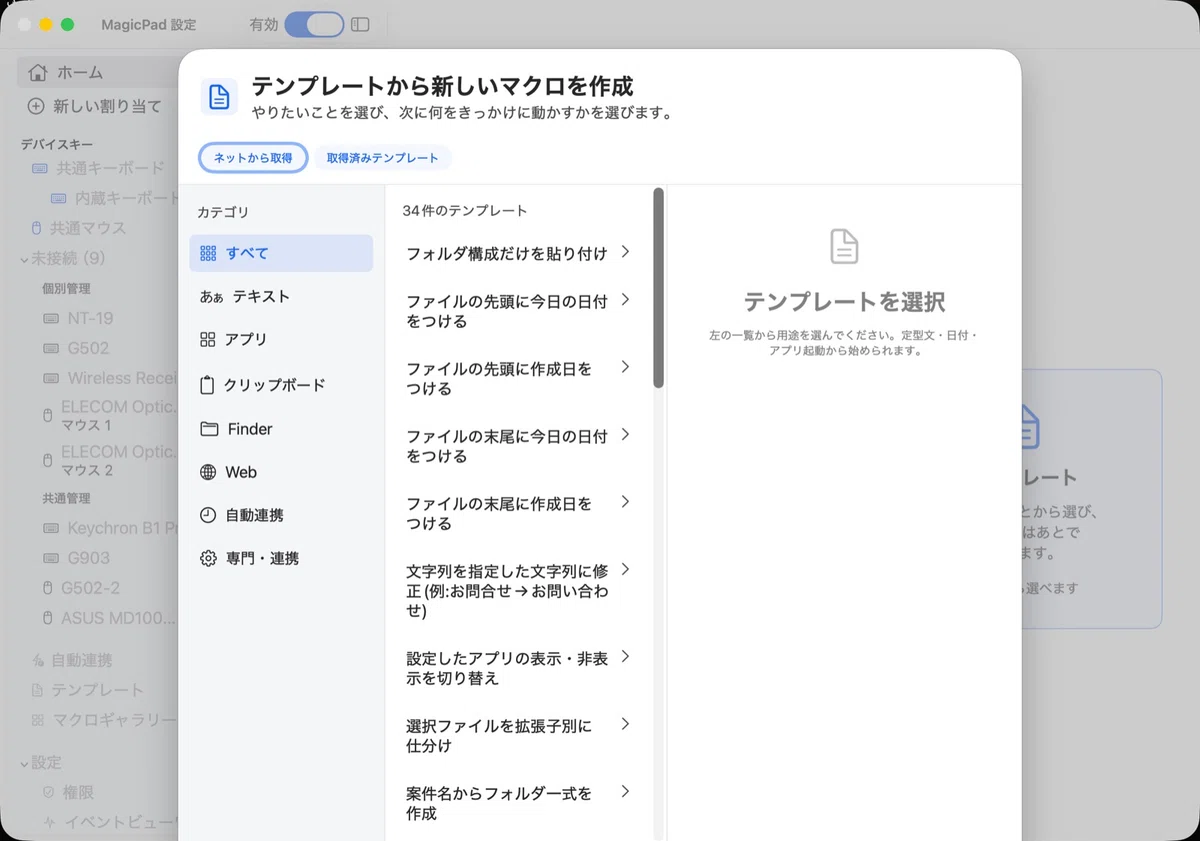Open 案件名からフォルダ一式を作成 template
This screenshot has height=841, width=1200.
pos(518,803)
